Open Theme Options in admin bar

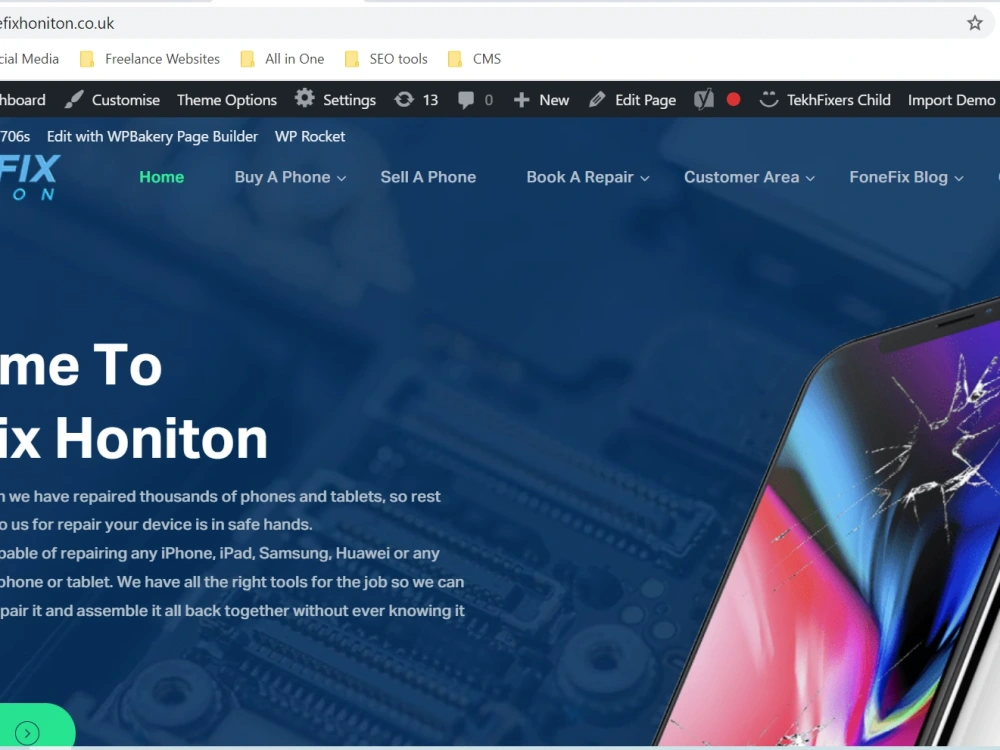[x=227, y=100]
